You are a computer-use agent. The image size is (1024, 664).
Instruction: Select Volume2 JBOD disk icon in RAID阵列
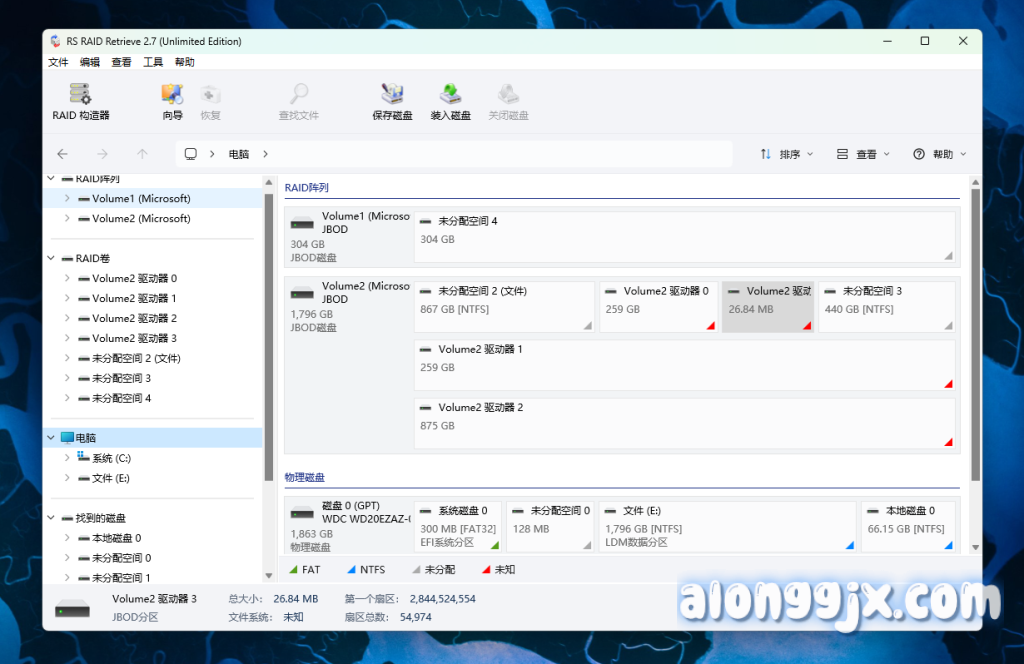(x=302, y=294)
